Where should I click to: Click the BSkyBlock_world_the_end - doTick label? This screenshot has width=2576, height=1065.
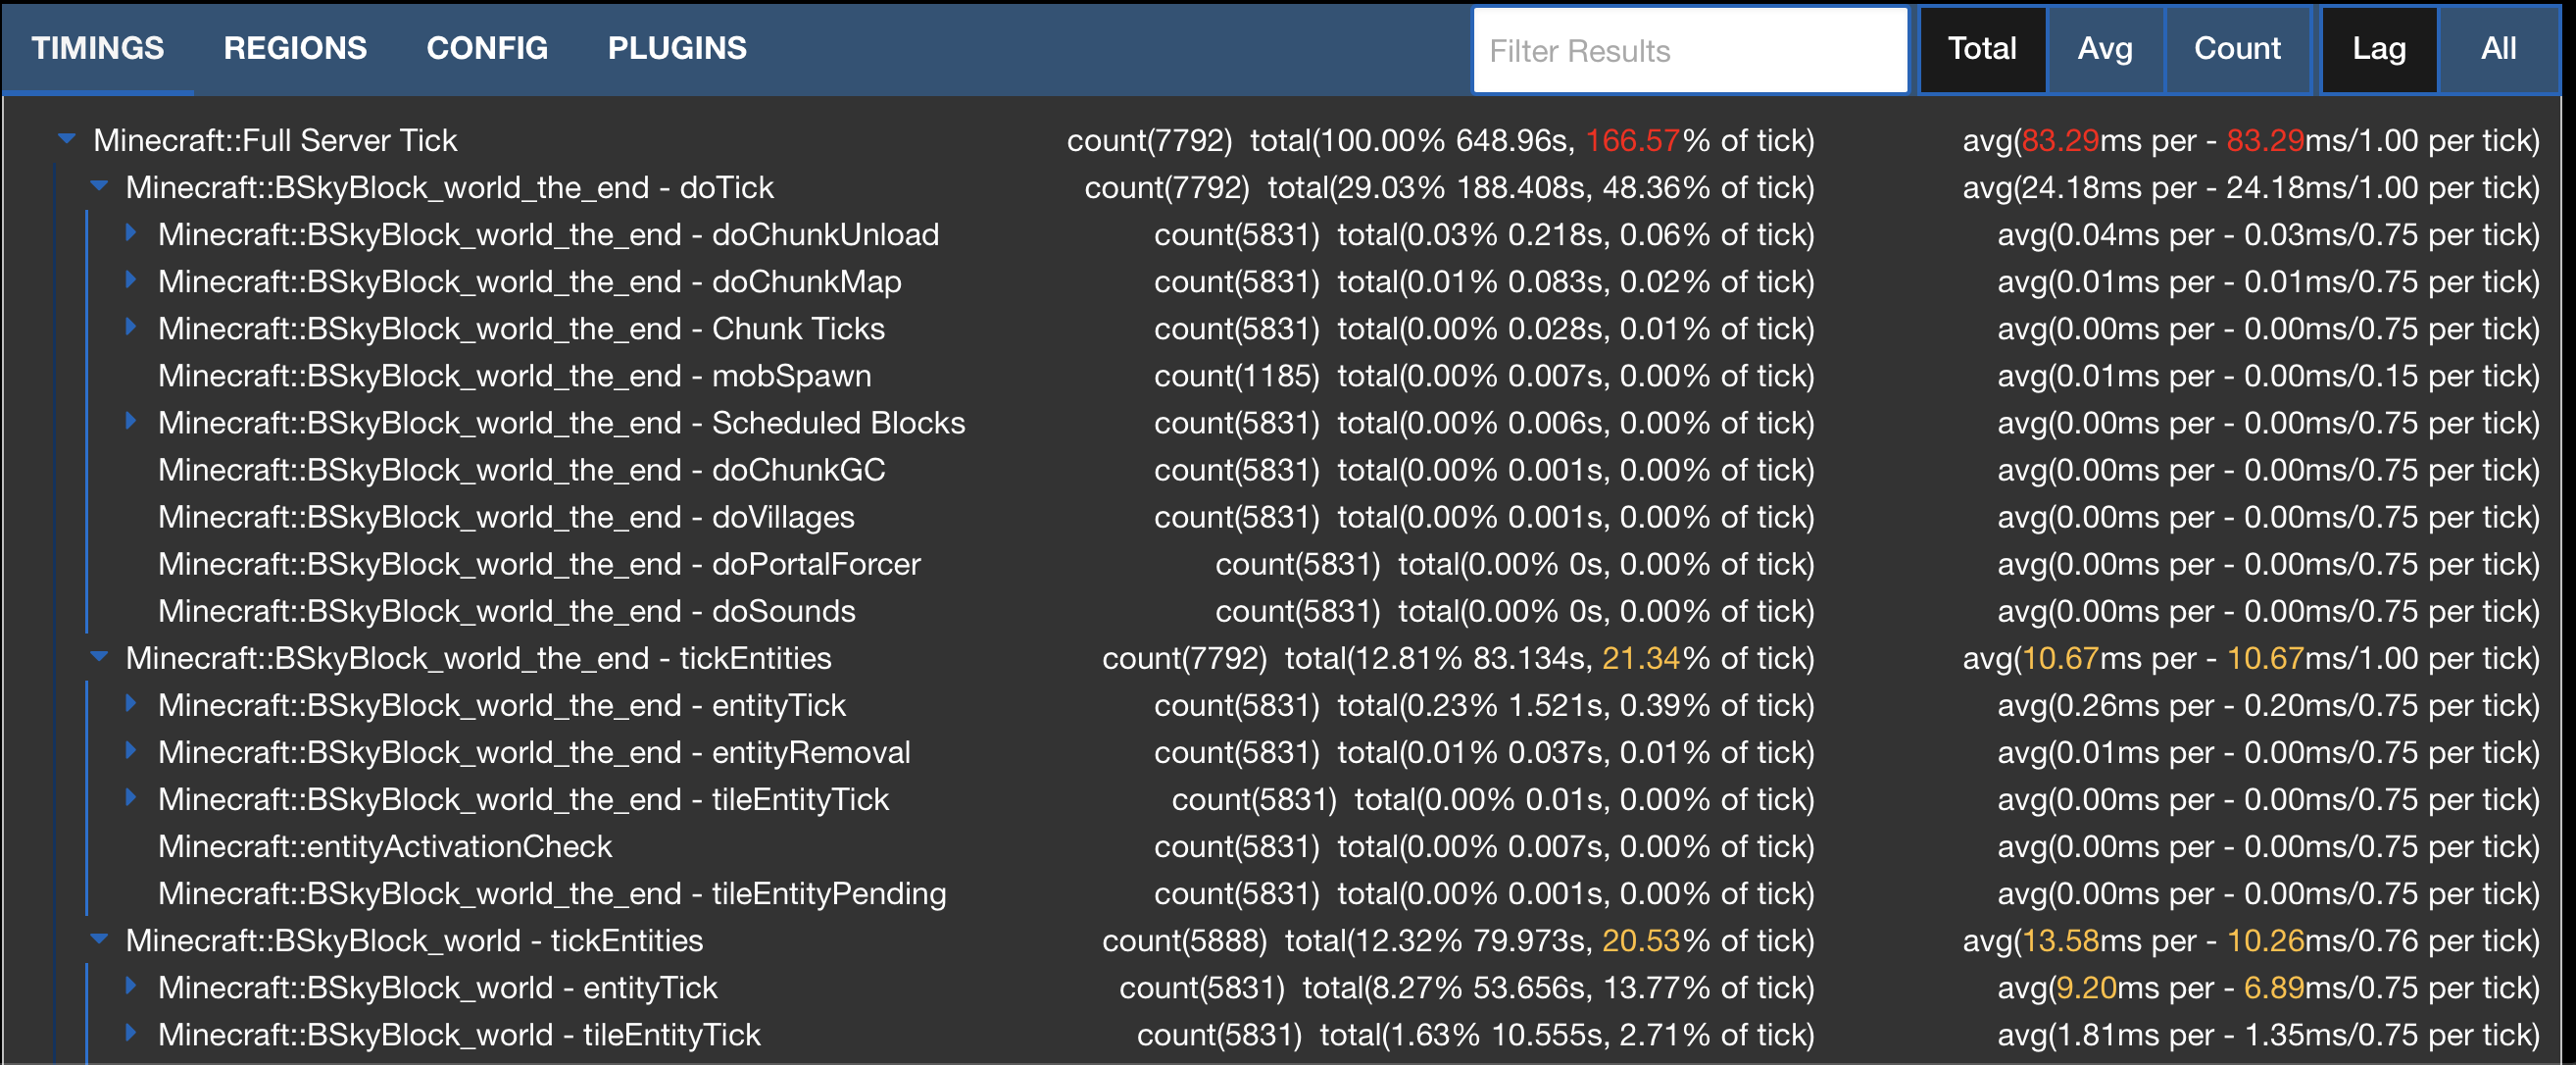[x=450, y=187]
